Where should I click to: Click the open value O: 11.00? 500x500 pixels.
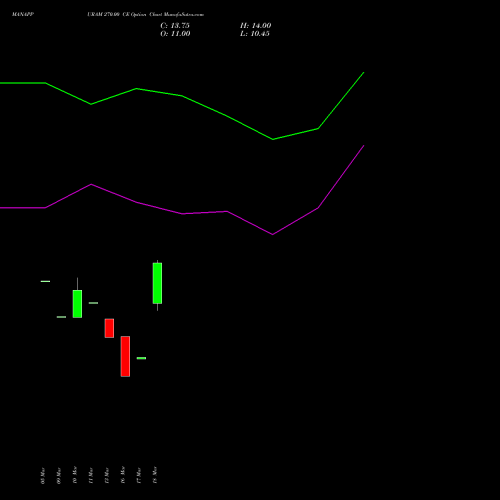[175, 34]
